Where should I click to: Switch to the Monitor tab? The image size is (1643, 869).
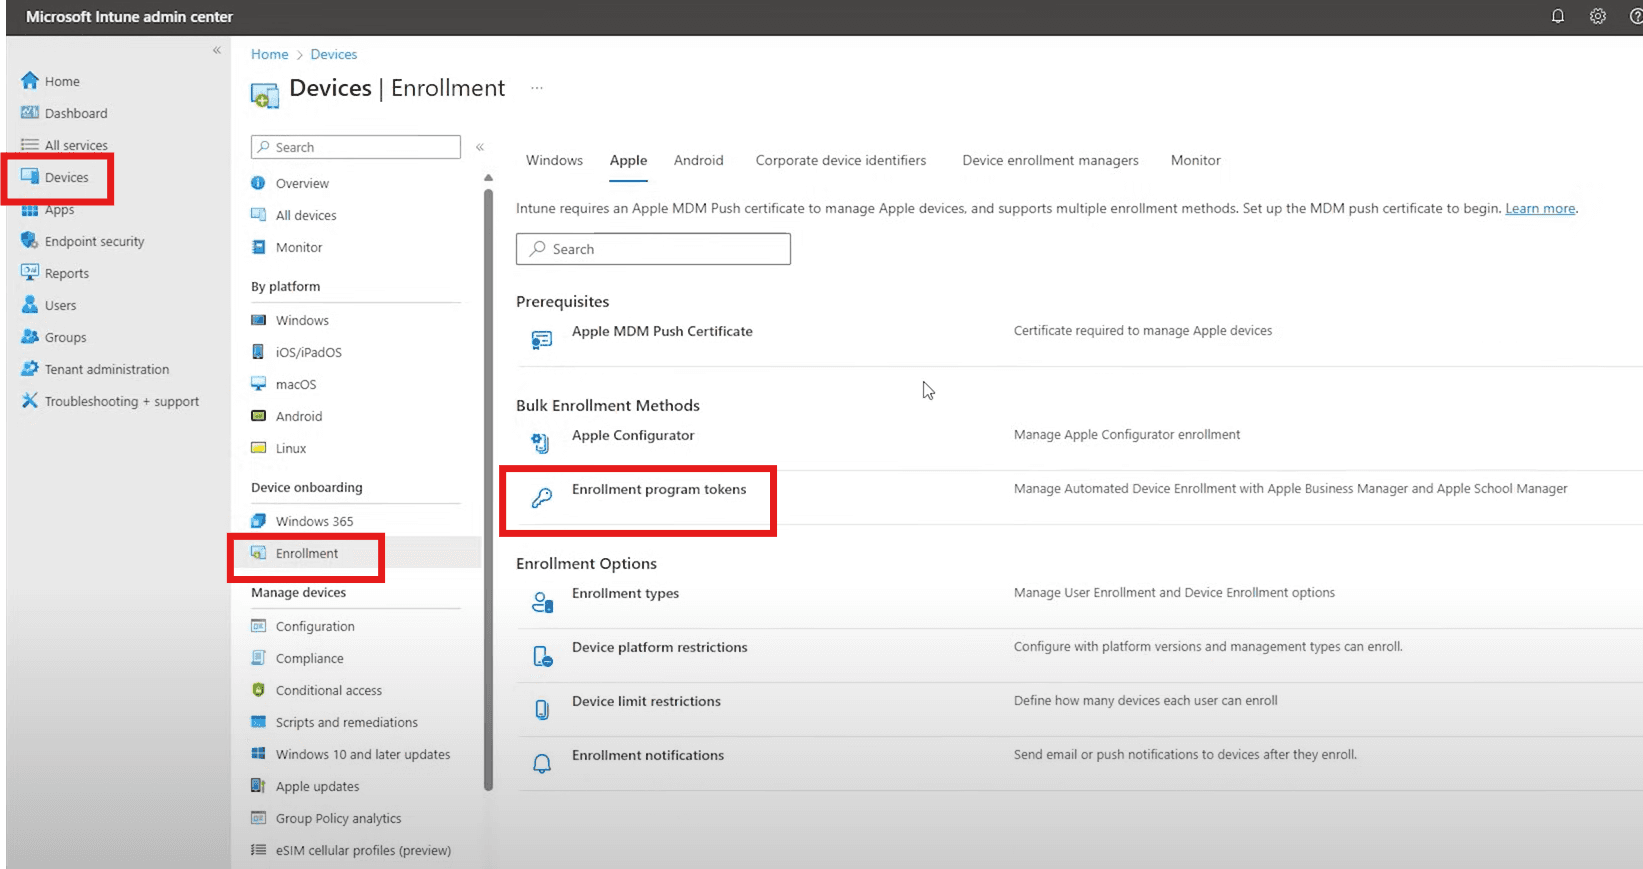tap(1195, 160)
